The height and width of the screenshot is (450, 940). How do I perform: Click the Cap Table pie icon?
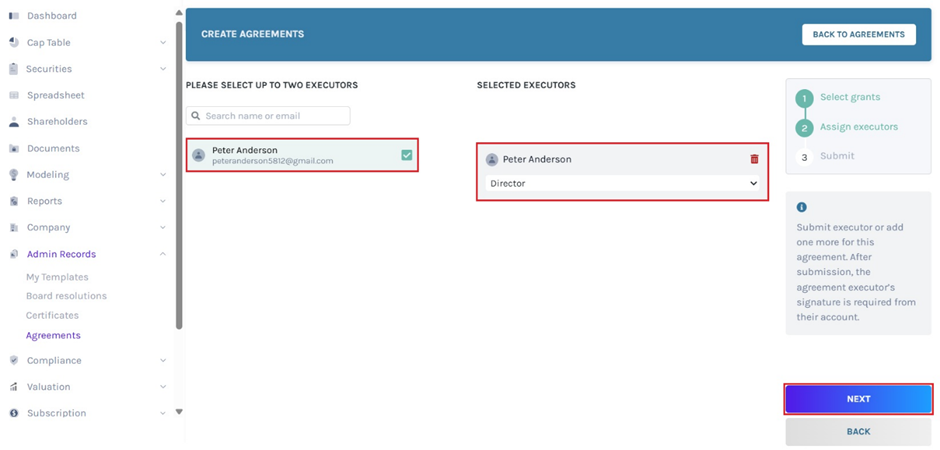(14, 43)
